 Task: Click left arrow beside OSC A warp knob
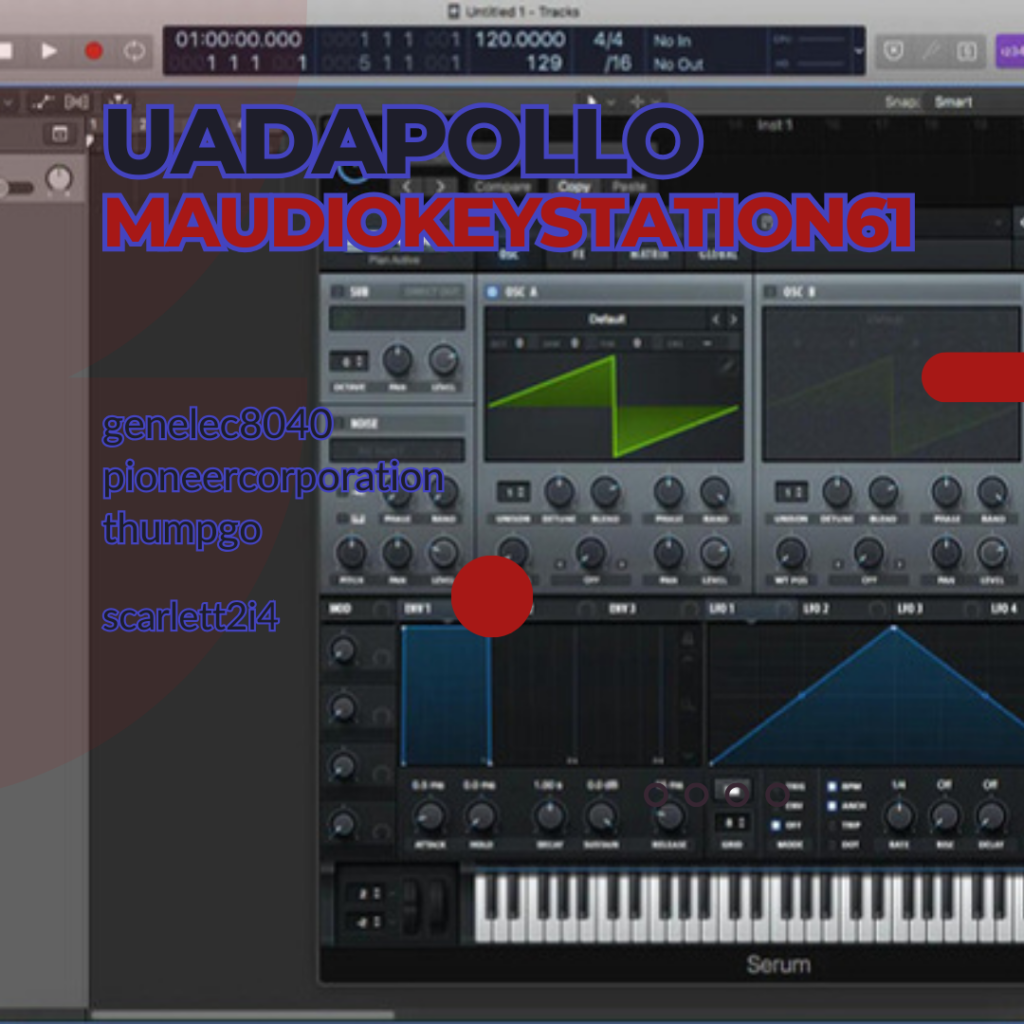(x=560, y=564)
